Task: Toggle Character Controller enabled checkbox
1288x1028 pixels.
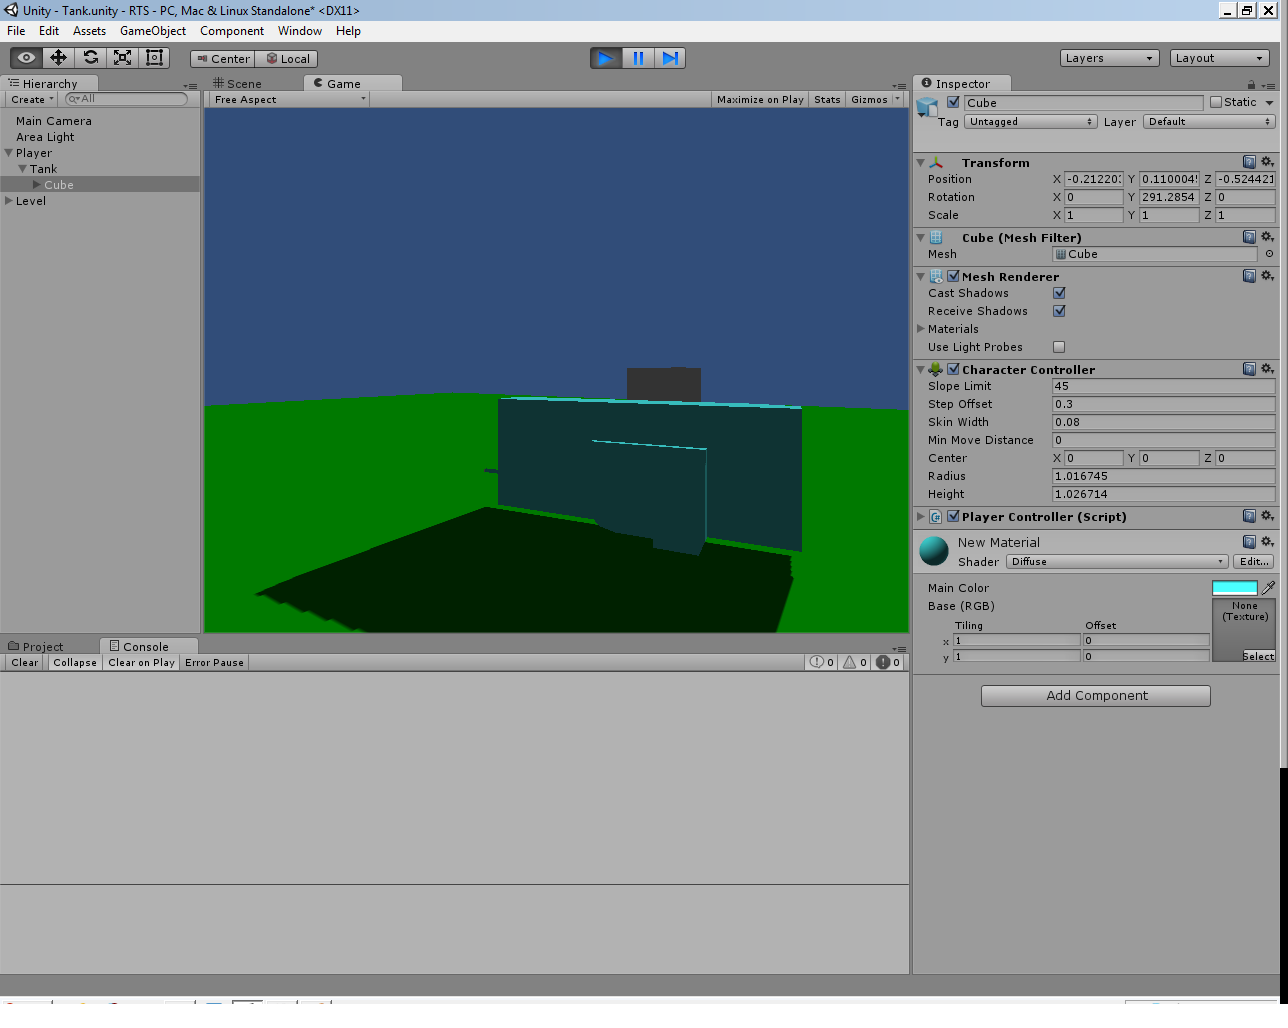Action: point(953,369)
